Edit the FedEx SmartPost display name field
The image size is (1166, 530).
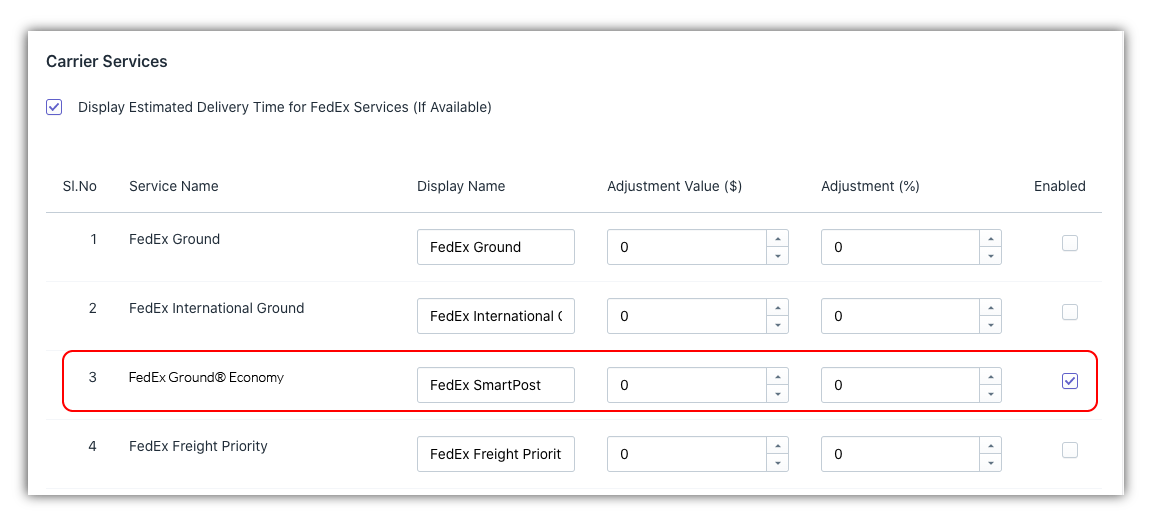pos(496,385)
